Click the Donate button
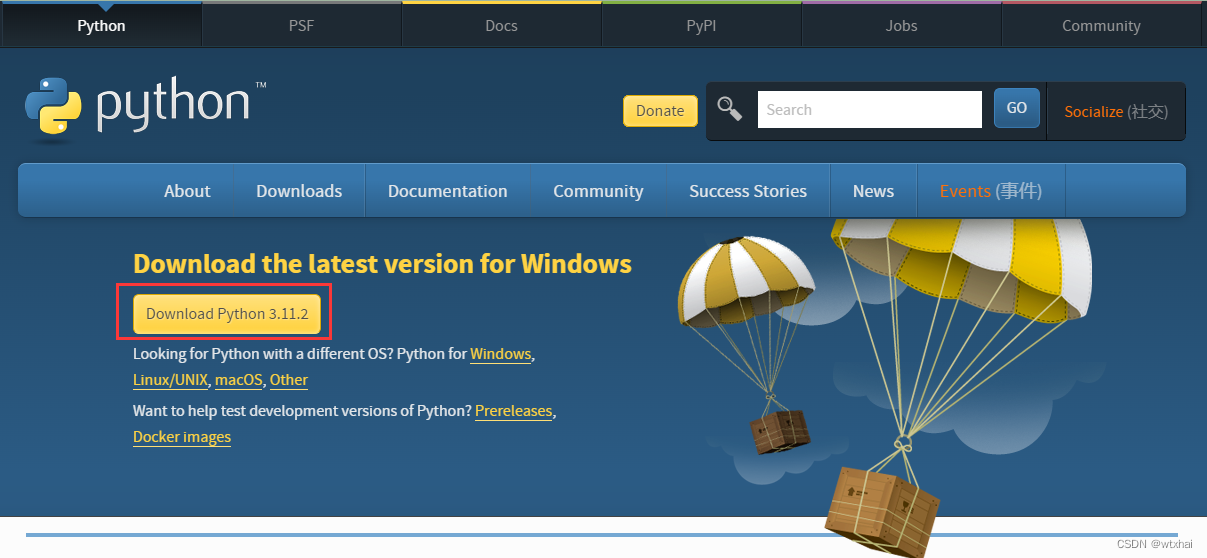This screenshot has height=558, width=1207. tap(660, 111)
